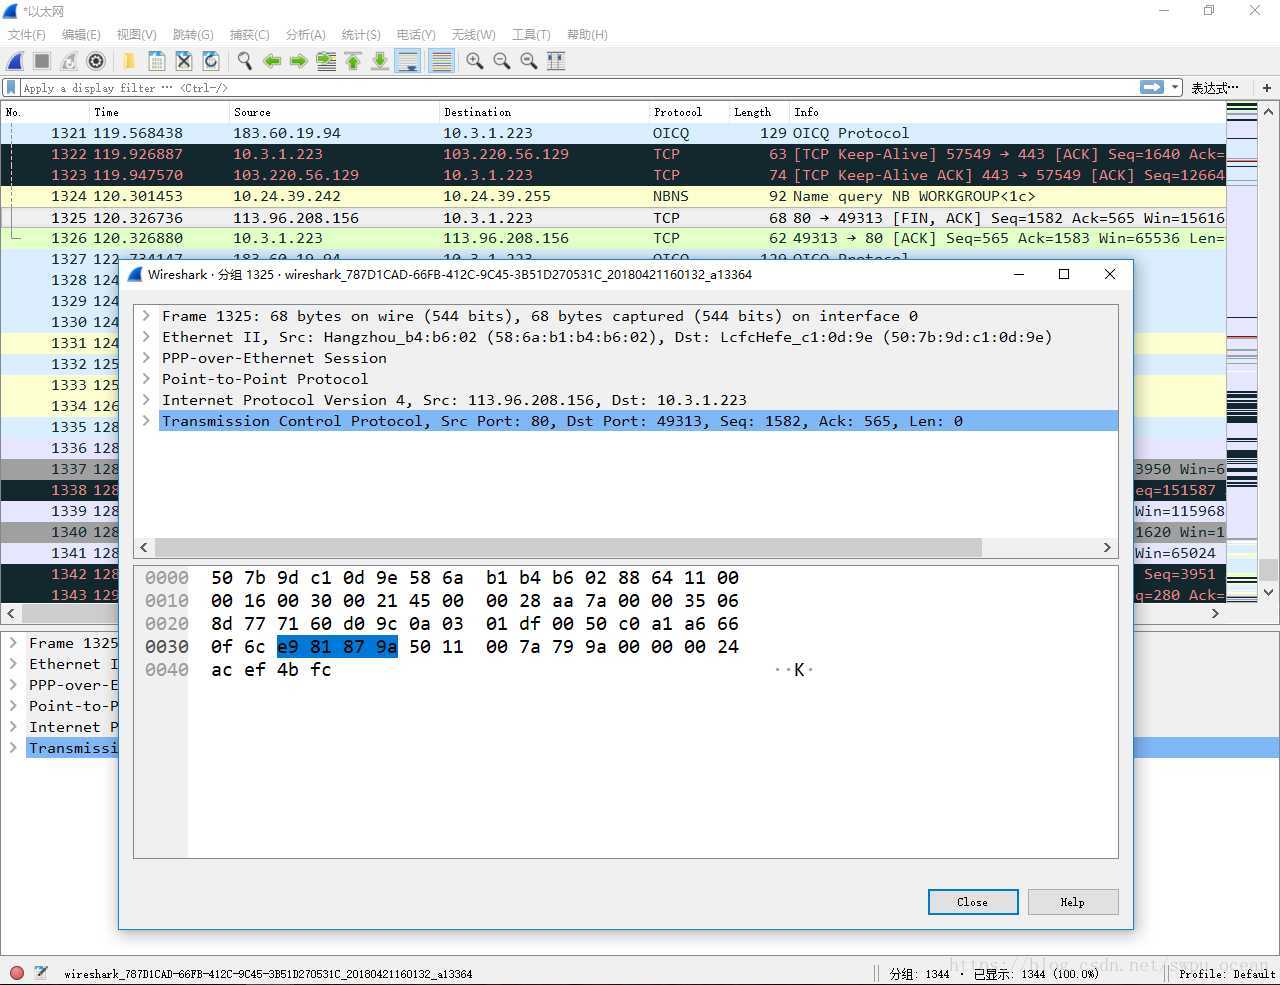Expand Frame 1325 row in dialog
1280x985 pixels.
pyautogui.click(x=147, y=316)
